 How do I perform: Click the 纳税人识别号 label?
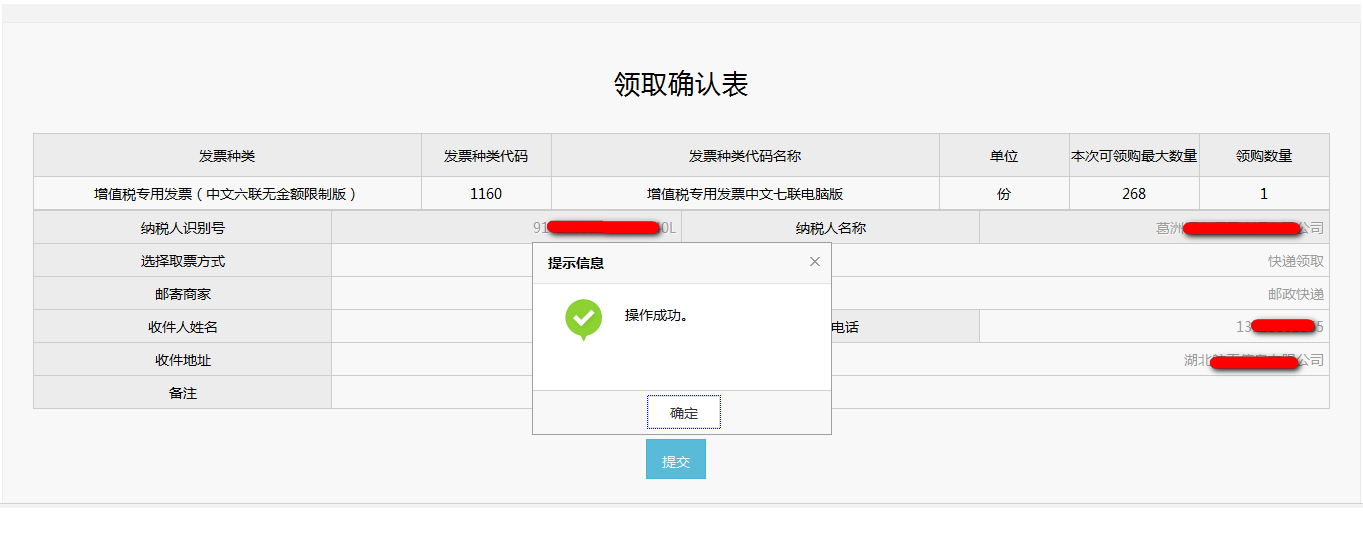183,228
